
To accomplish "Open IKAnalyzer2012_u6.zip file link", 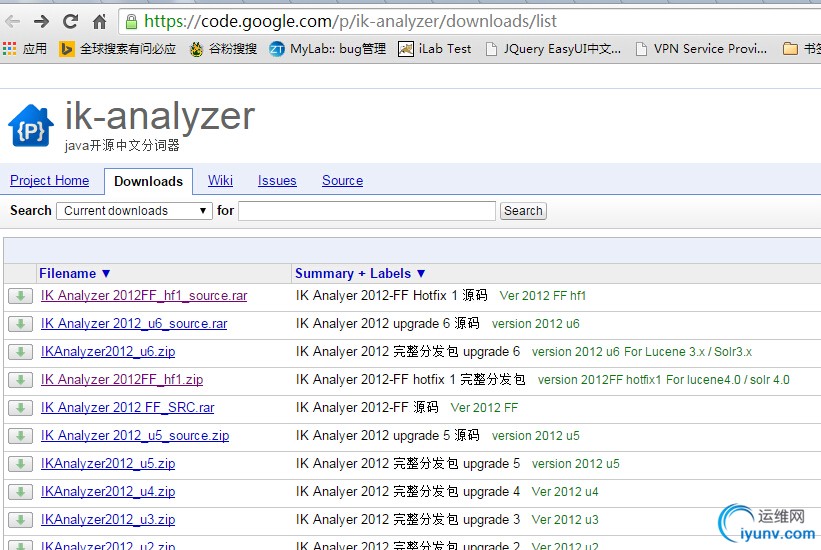I will click(x=108, y=351).
